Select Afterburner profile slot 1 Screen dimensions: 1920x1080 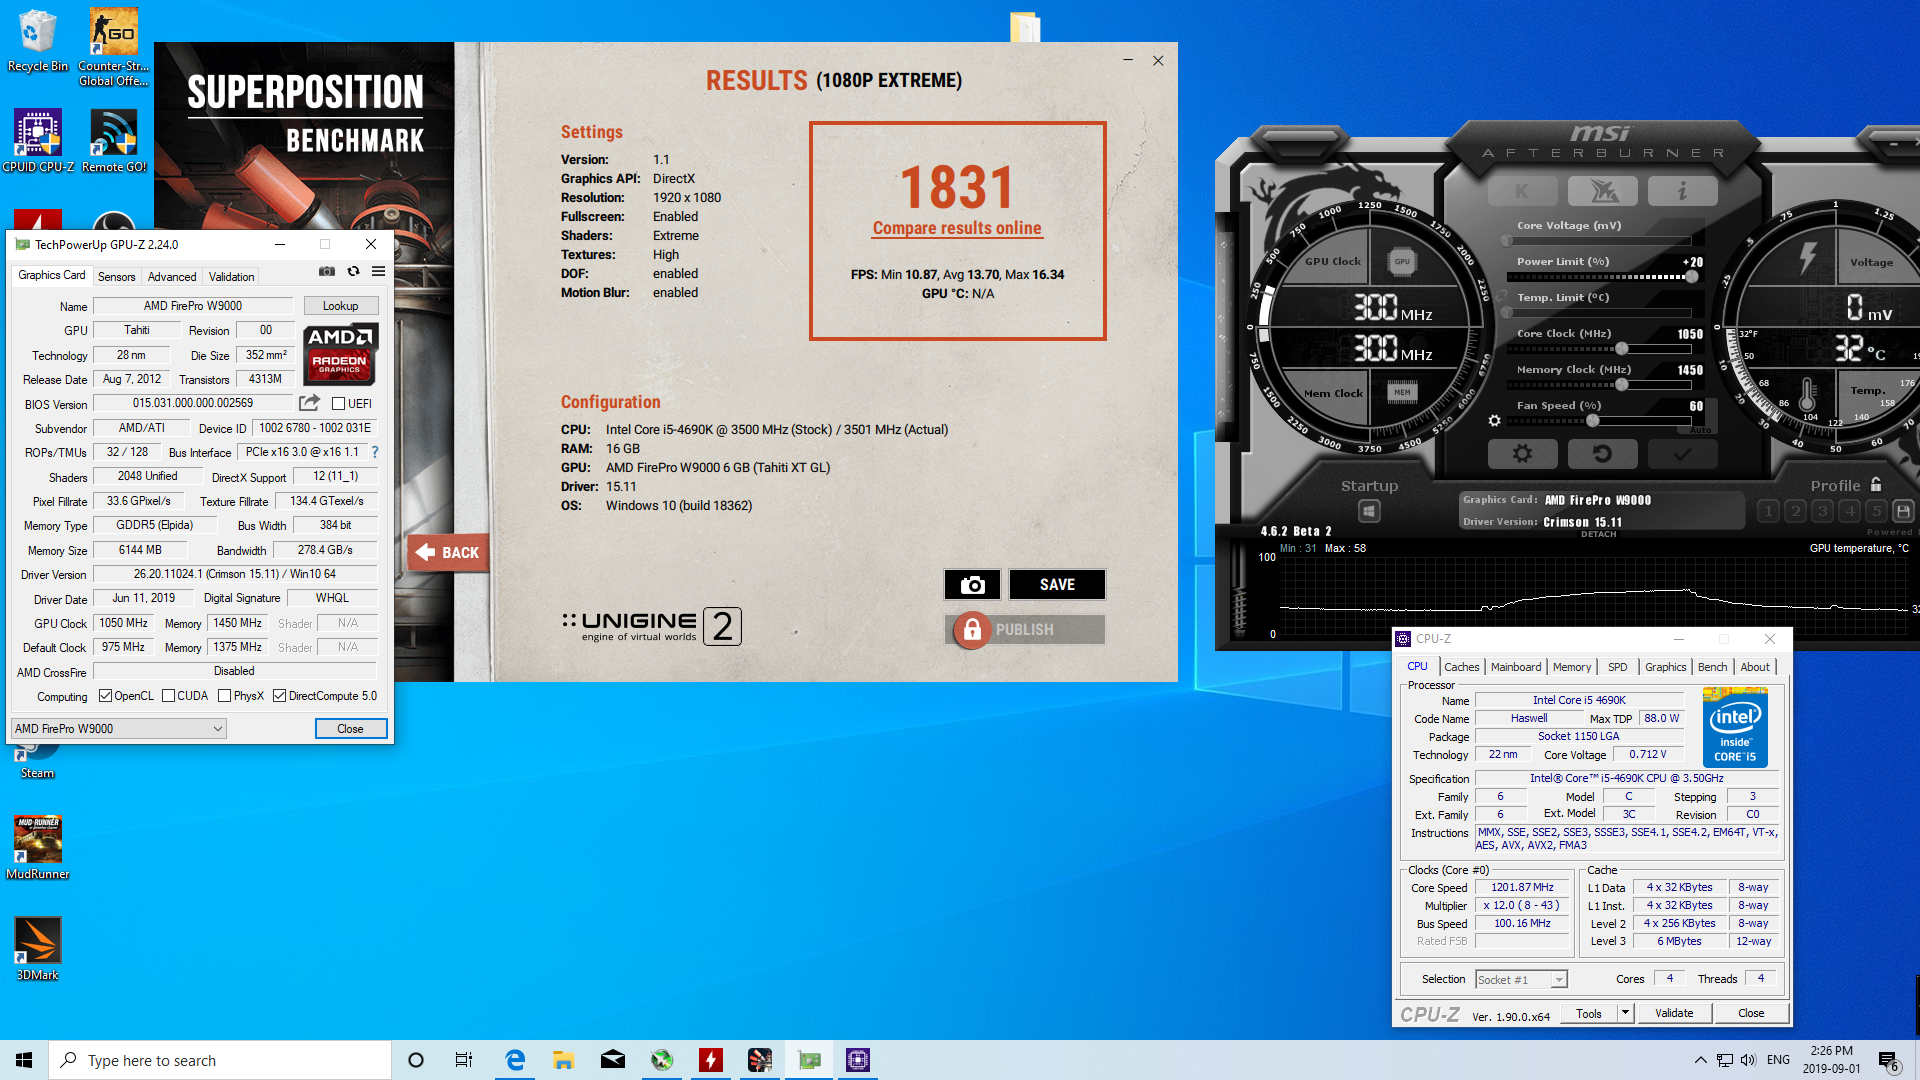pyautogui.click(x=1768, y=512)
